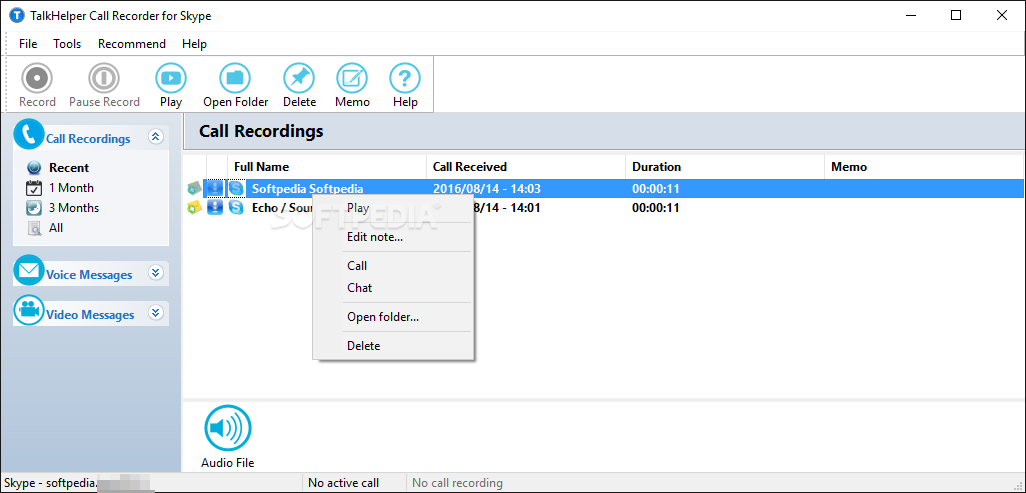Viewport: 1026px width, 493px height.
Task: Click the 00:00:11 duration of Softpedia Softpedia row
Action: (x=656, y=189)
